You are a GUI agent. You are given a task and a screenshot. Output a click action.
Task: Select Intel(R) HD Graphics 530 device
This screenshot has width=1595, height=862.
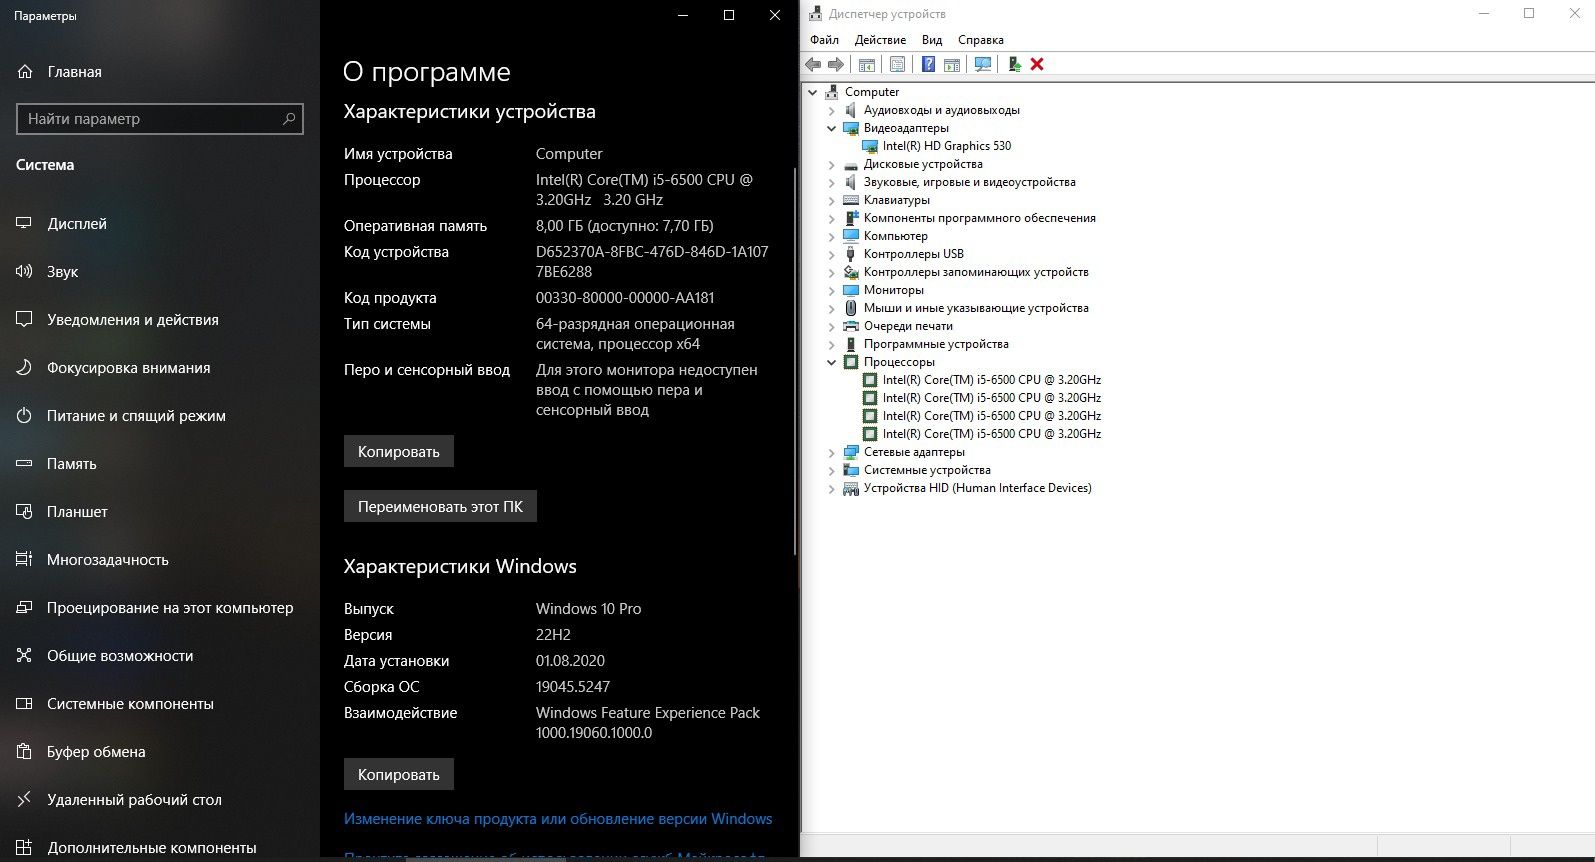[x=947, y=146]
